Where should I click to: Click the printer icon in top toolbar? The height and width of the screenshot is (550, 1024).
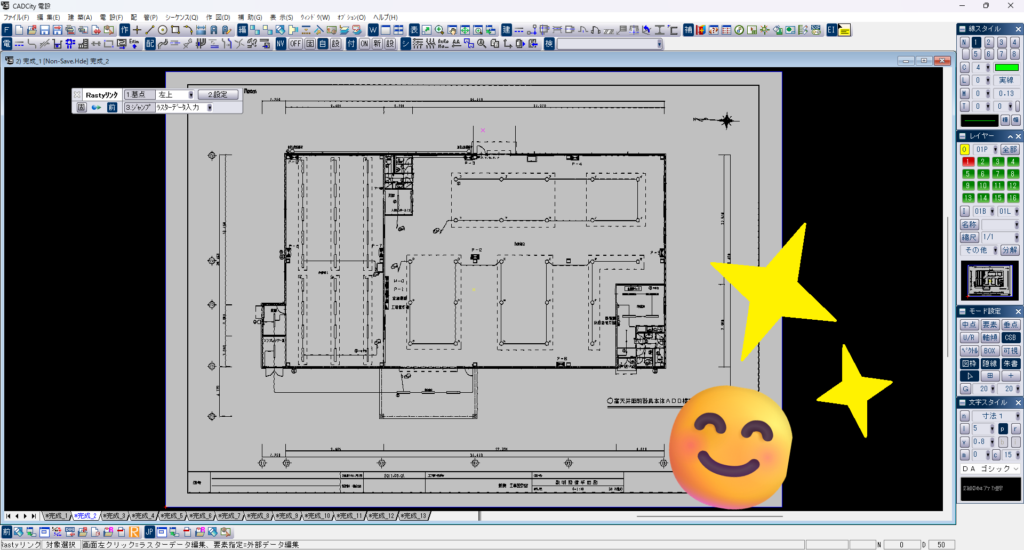coord(70,30)
